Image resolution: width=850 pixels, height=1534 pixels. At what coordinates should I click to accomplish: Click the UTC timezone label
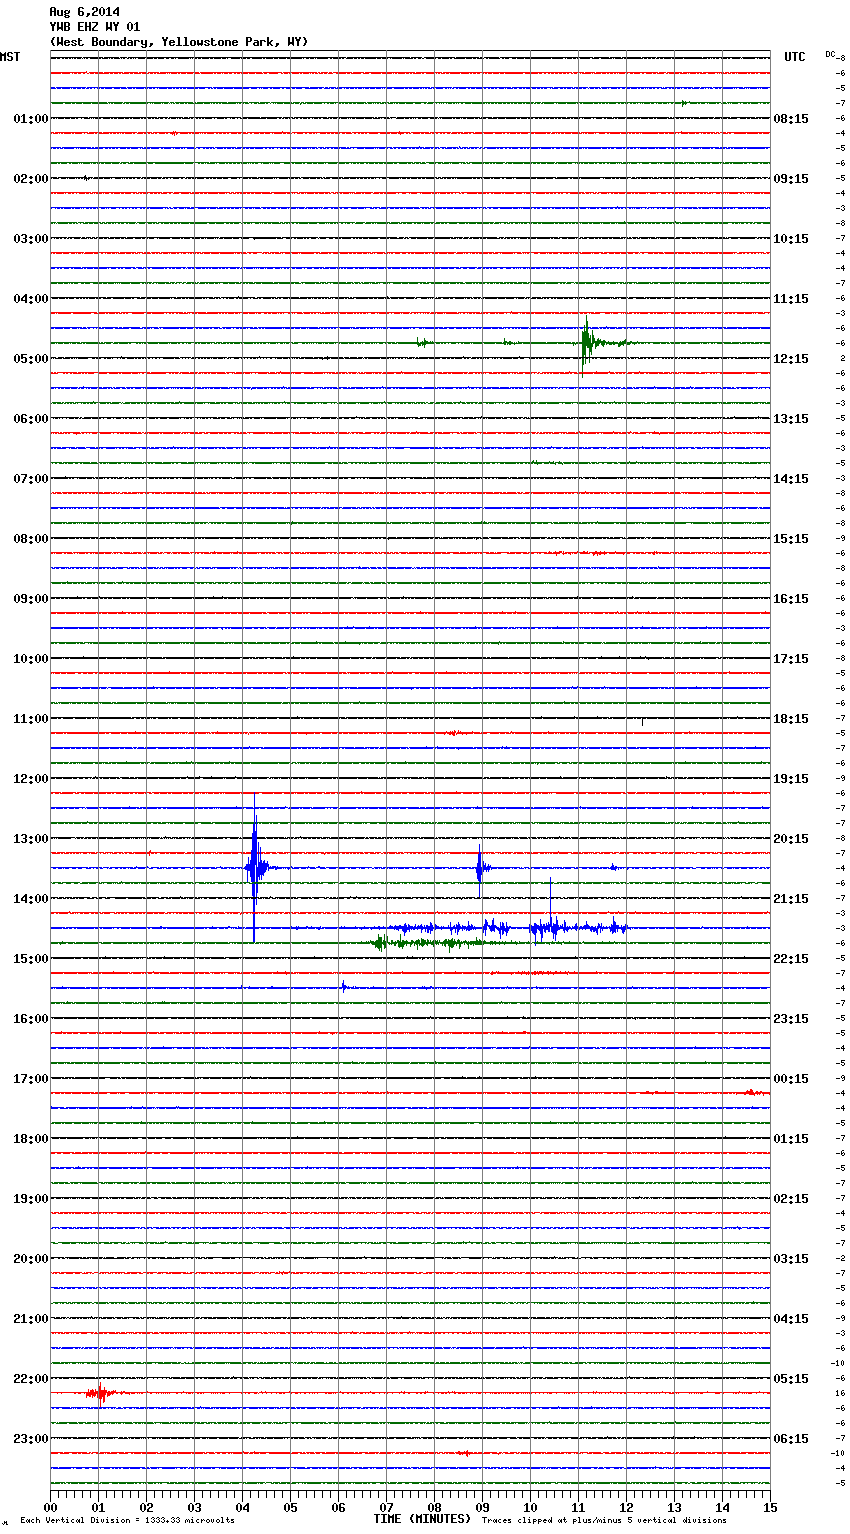pyautogui.click(x=794, y=57)
